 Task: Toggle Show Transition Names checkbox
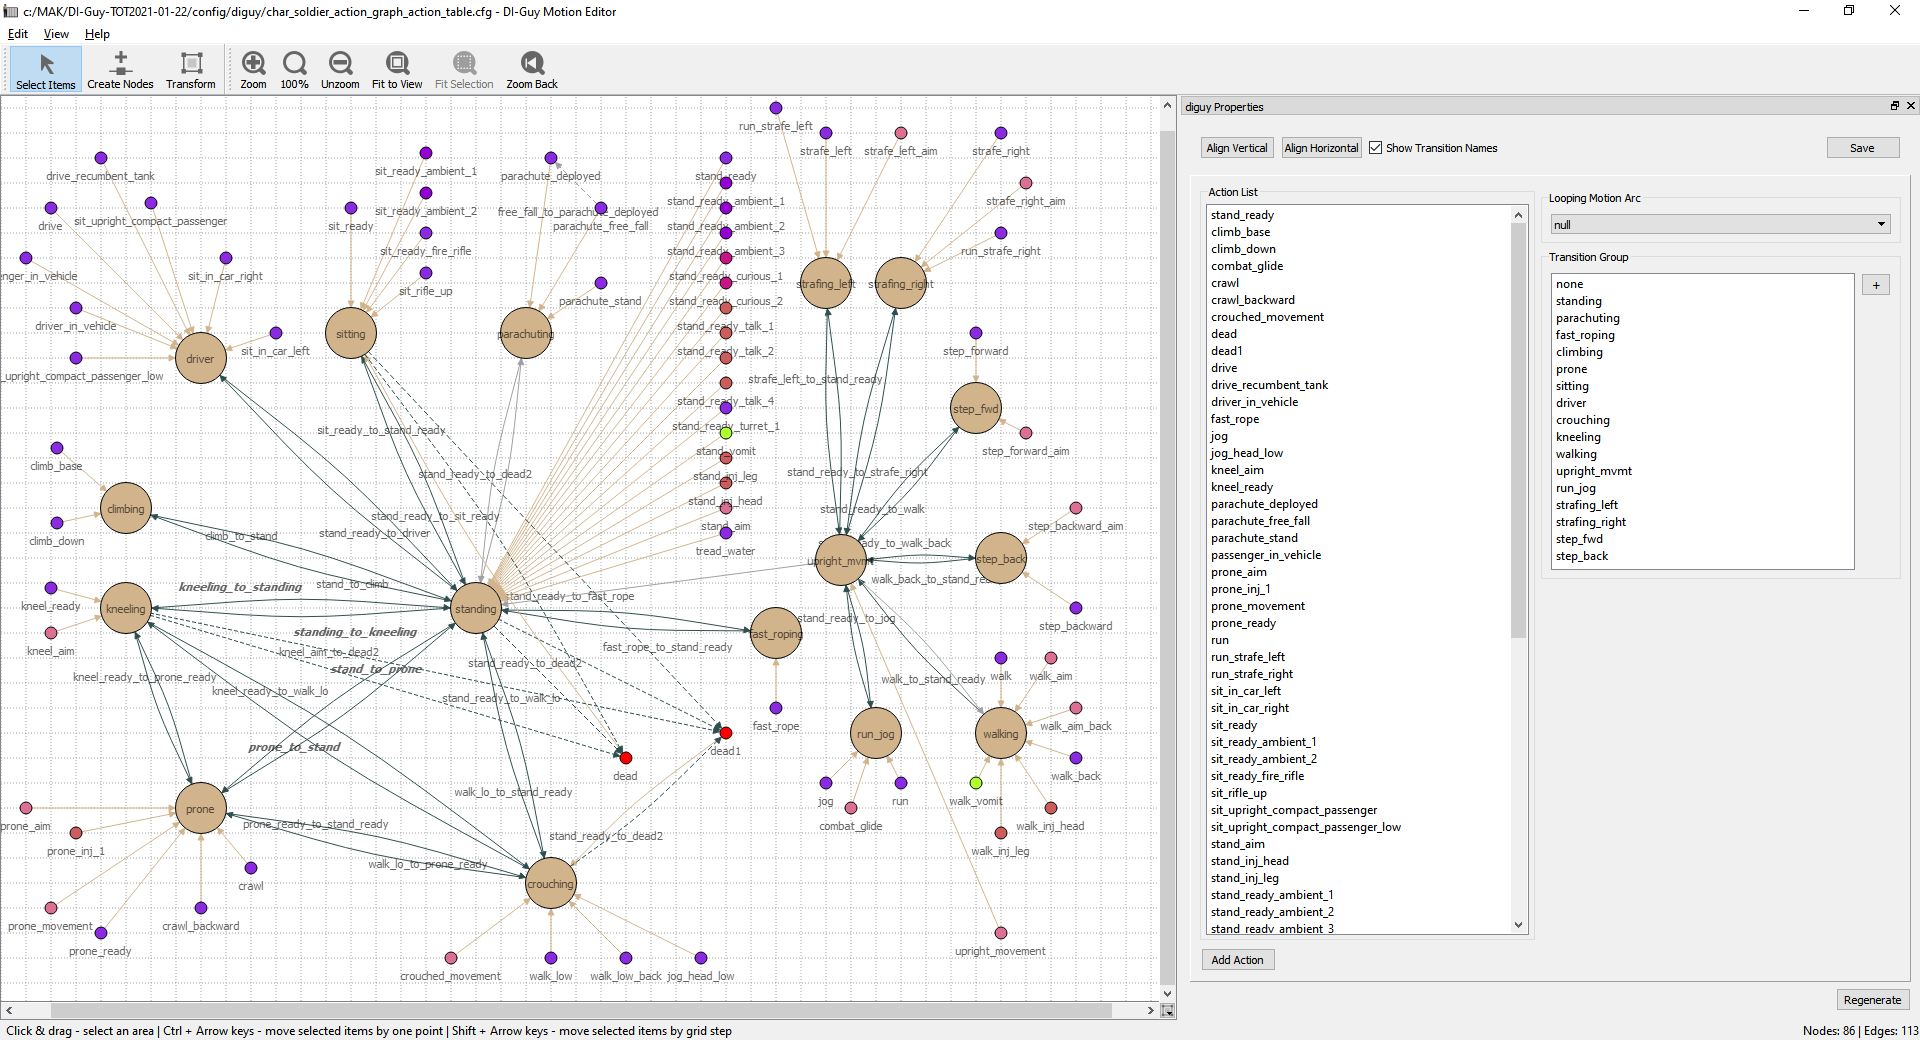tap(1376, 148)
